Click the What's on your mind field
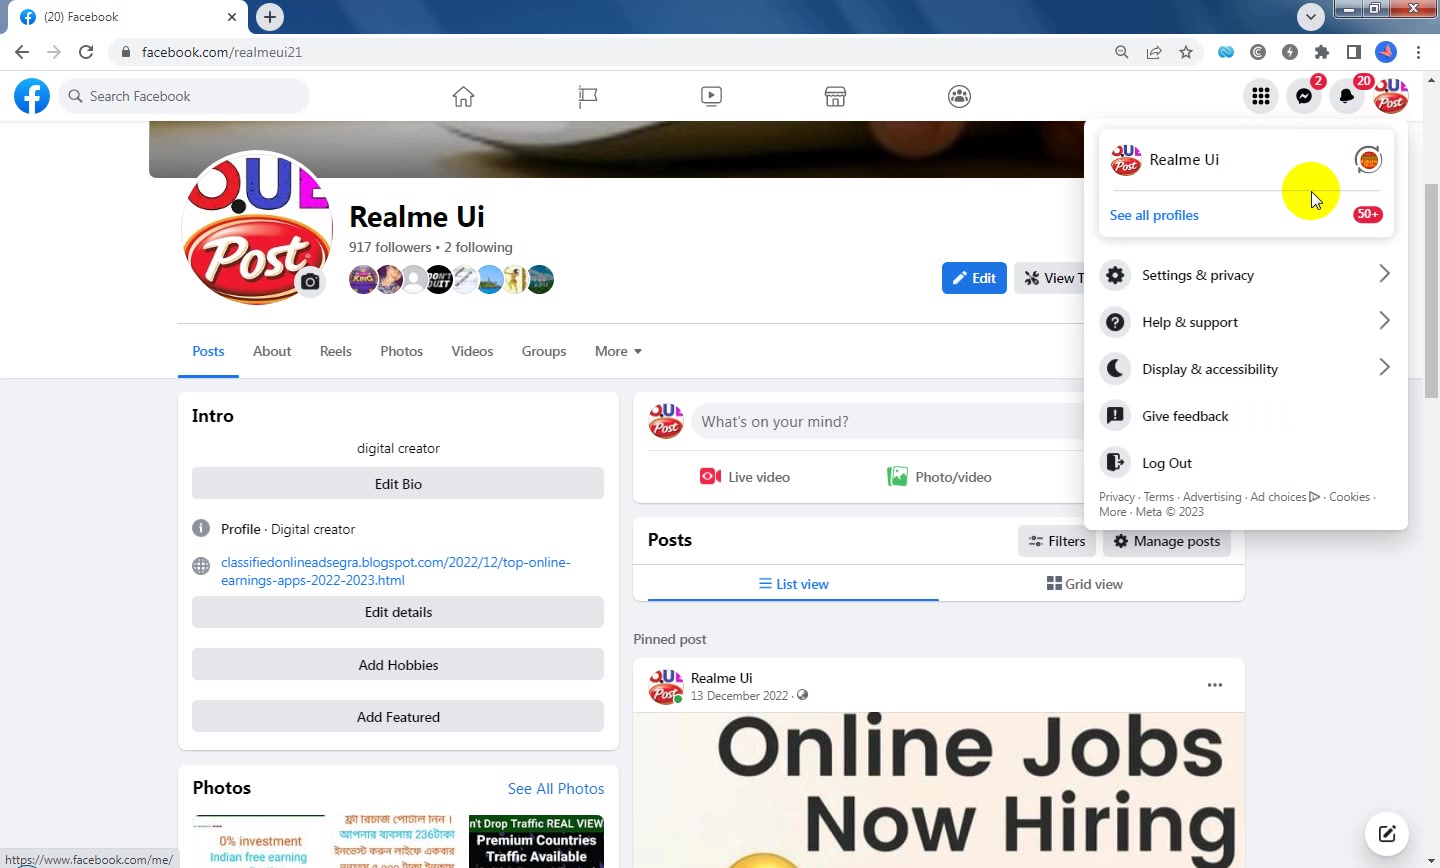 click(890, 422)
